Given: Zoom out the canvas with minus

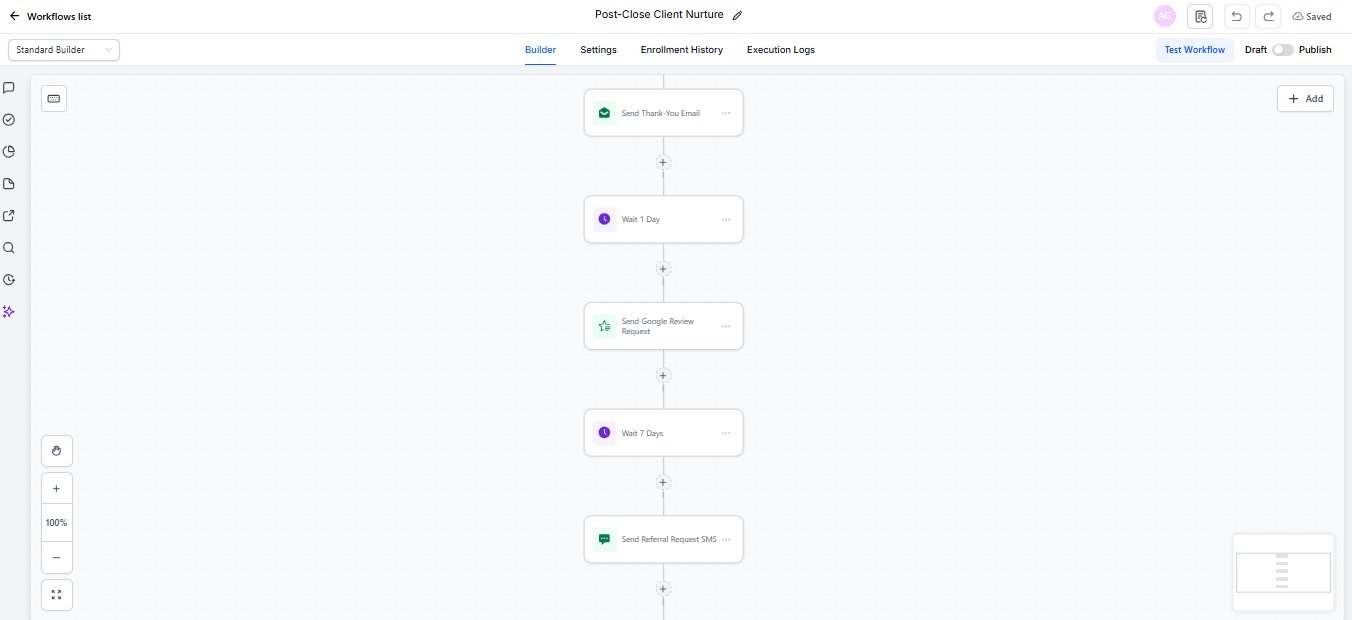Looking at the screenshot, I should [x=57, y=557].
